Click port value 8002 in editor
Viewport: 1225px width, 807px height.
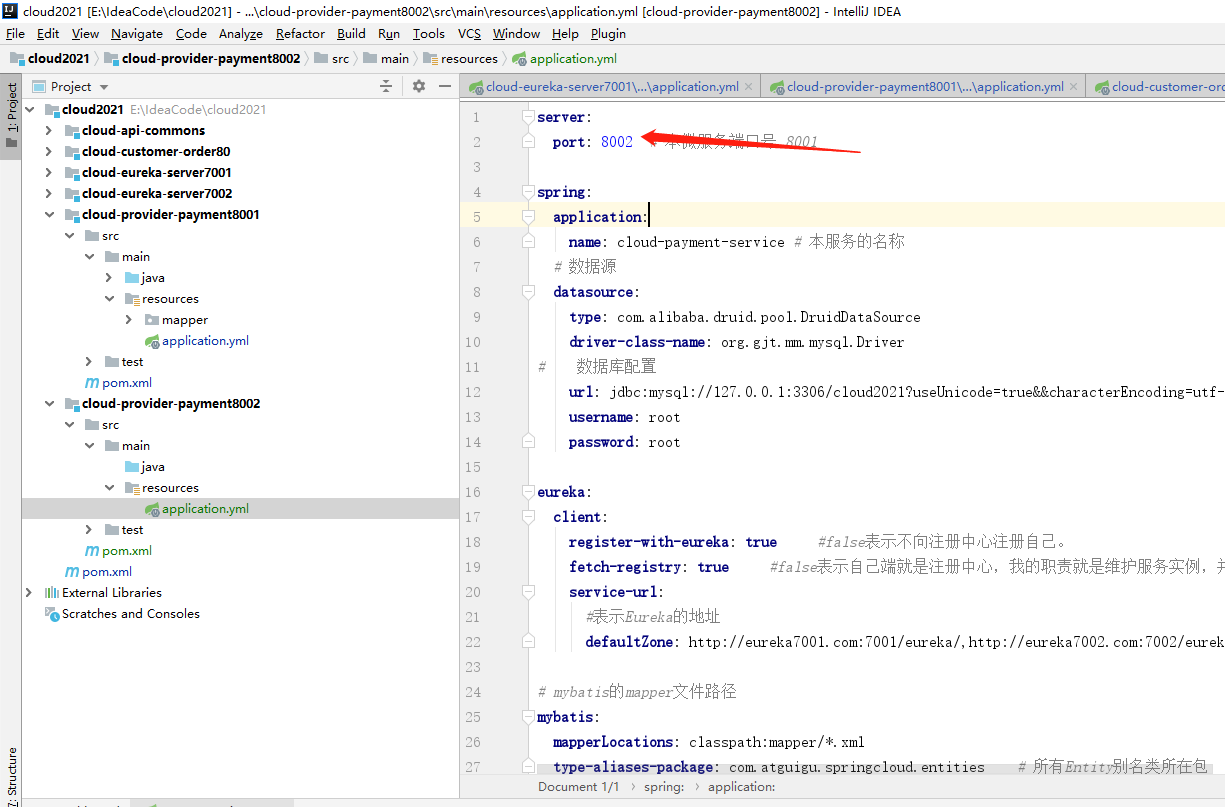617,142
